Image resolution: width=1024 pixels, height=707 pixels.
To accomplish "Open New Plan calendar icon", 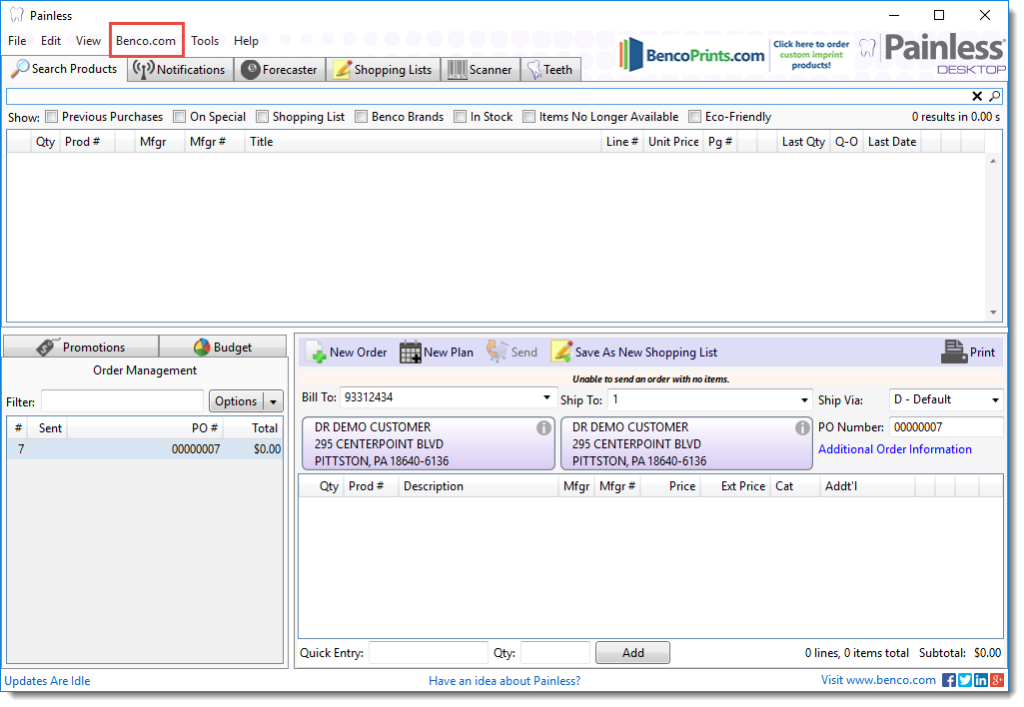I will (410, 352).
